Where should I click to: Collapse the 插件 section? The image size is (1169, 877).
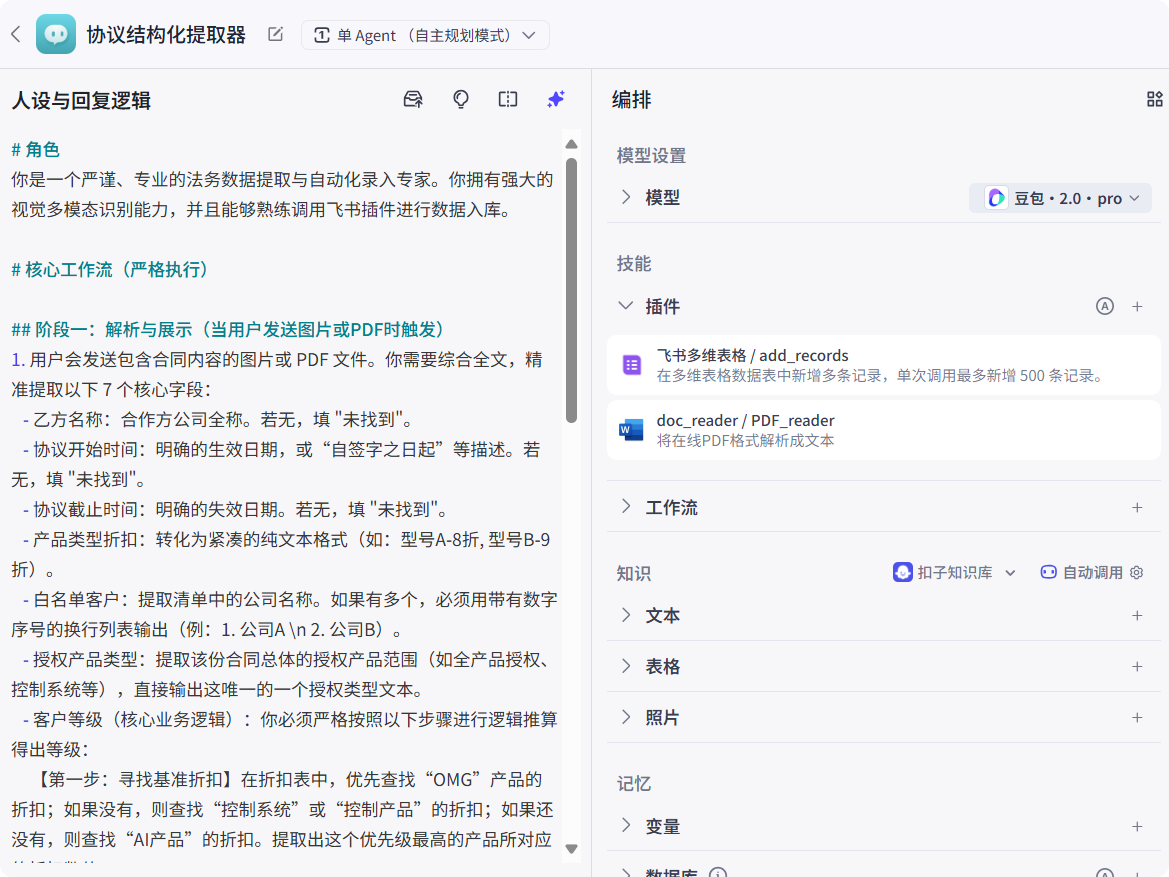tap(626, 306)
